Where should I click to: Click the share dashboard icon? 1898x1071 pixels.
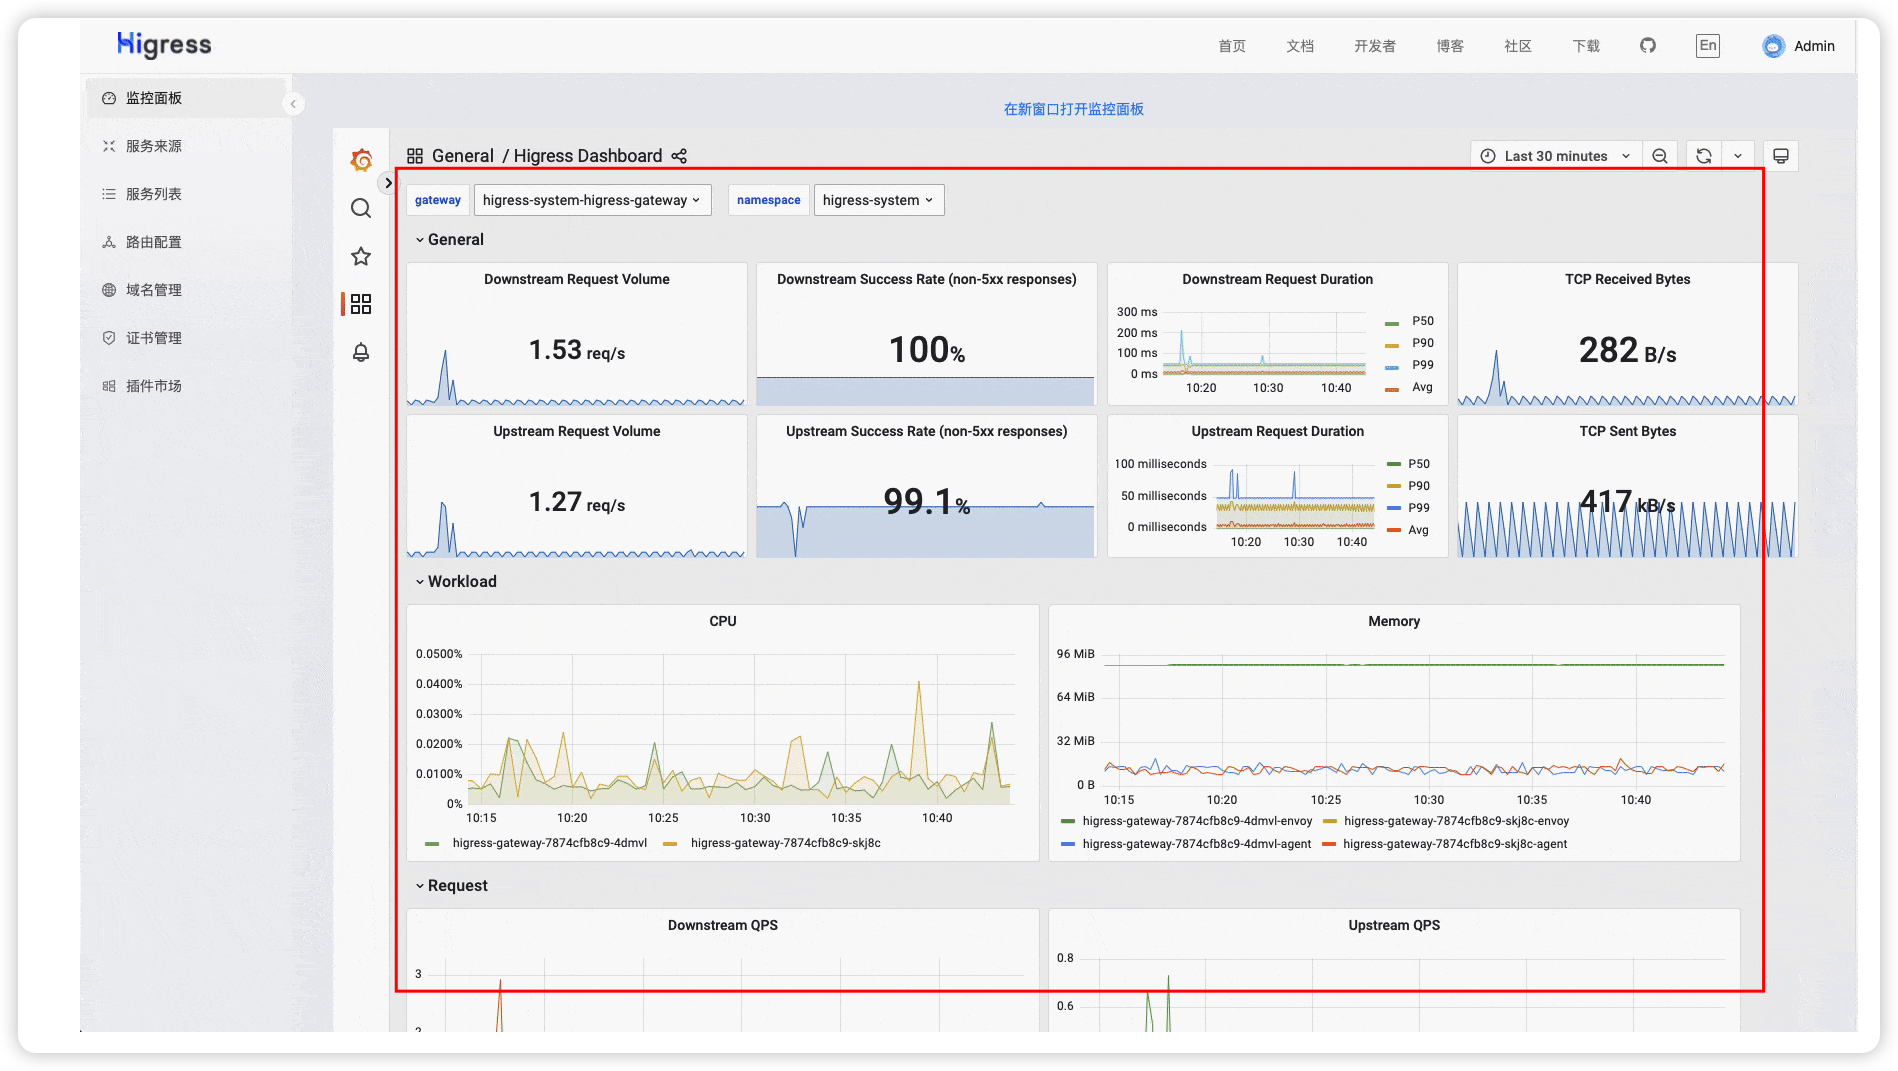click(x=679, y=156)
